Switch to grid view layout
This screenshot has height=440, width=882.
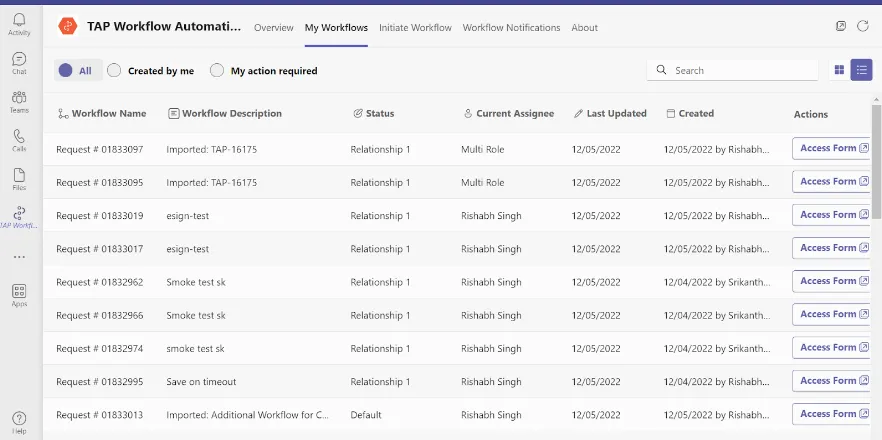[839, 70]
